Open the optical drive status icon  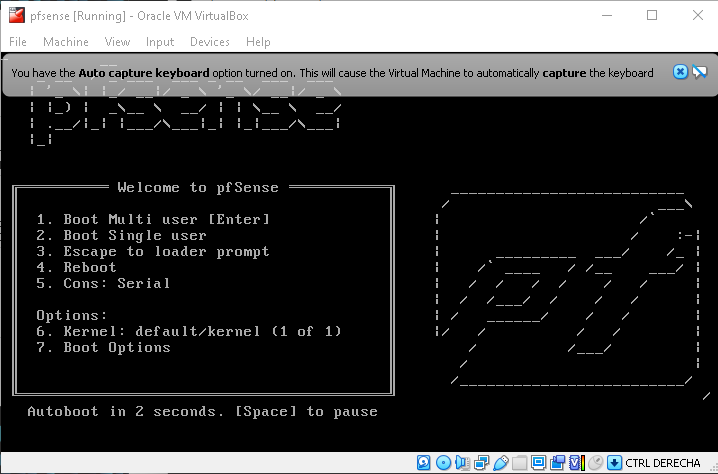[444, 463]
